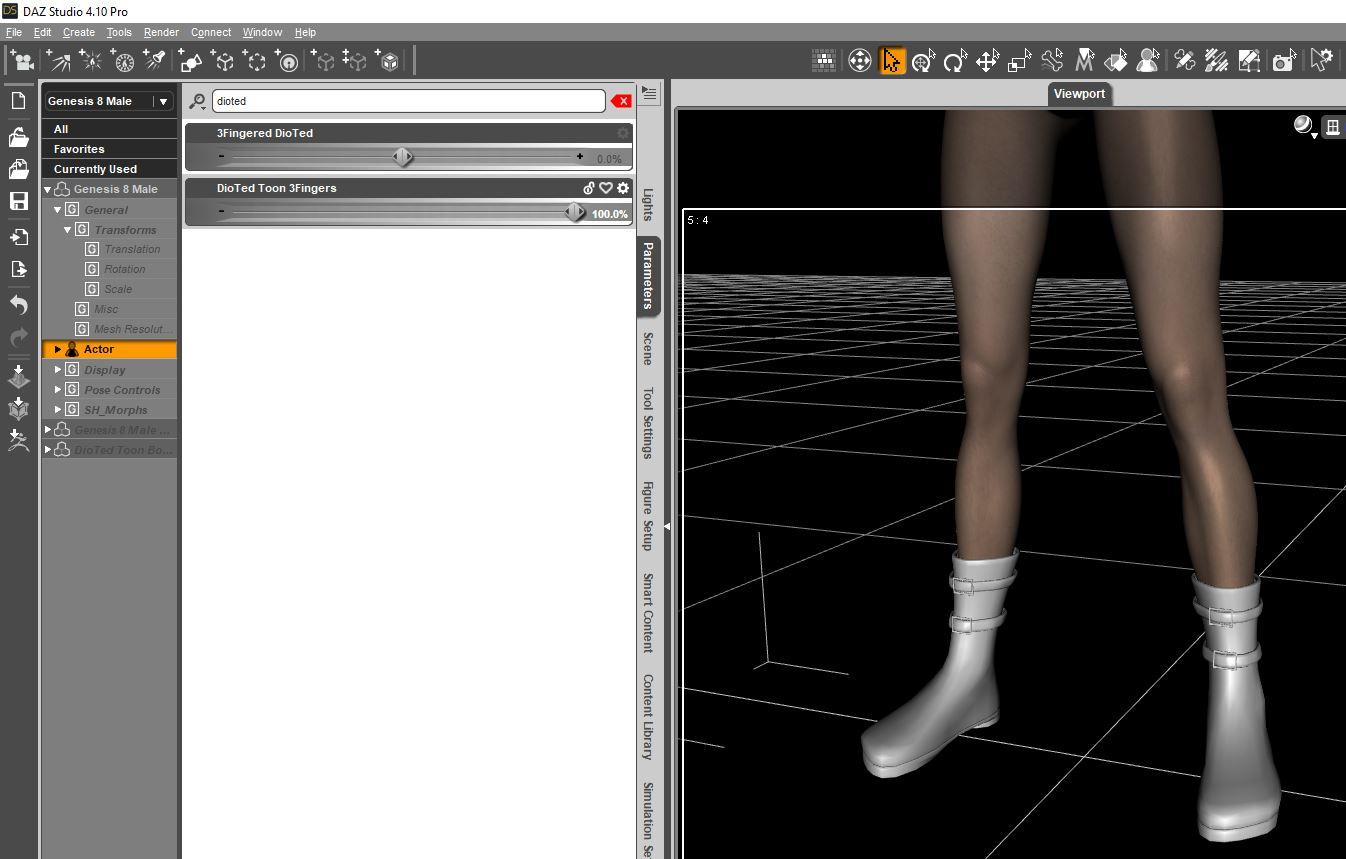Select the Region Navigator tool

[x=1148, y=61]
